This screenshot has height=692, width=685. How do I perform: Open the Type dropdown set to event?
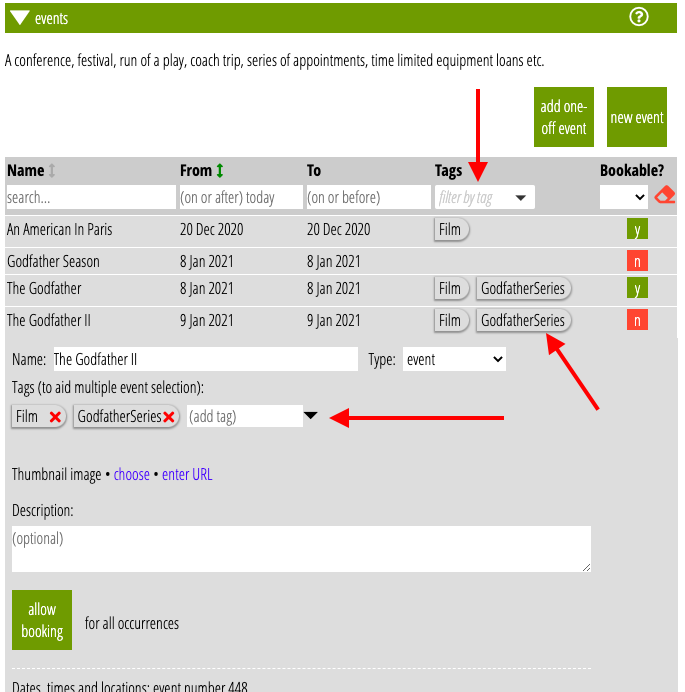pos(454,359)
